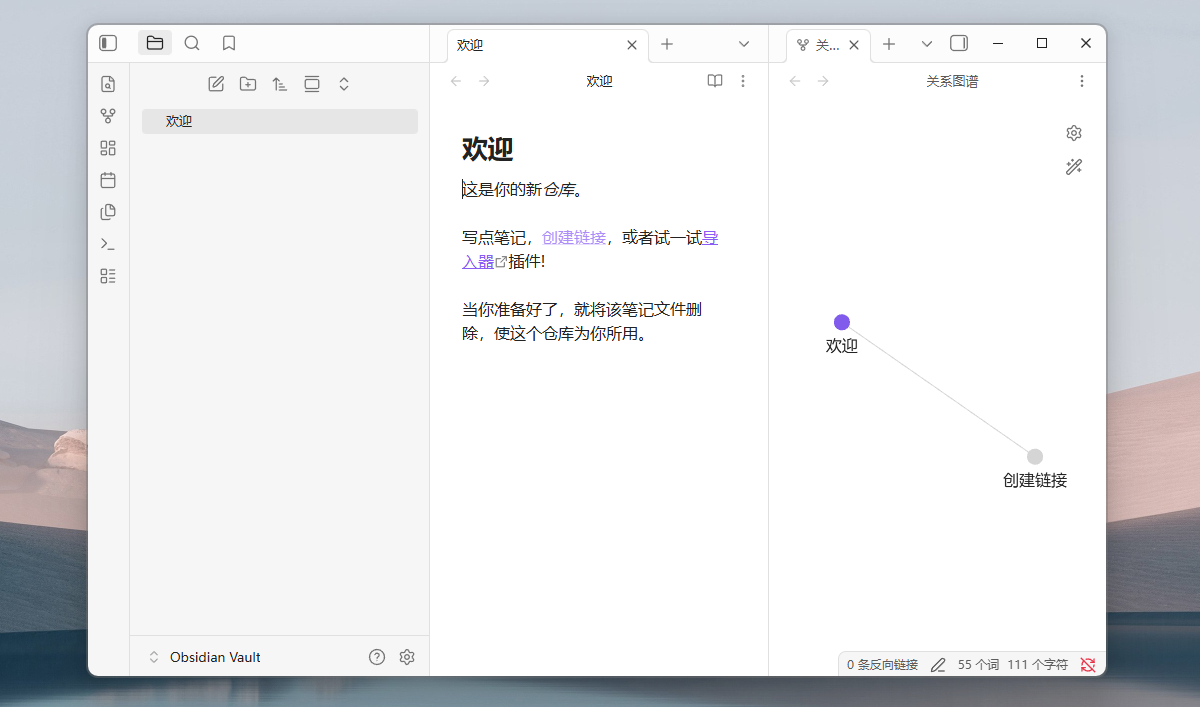Viewport: 1200px width, 707px height.
Task: Click the new note icon
Action: coord(216,84)
